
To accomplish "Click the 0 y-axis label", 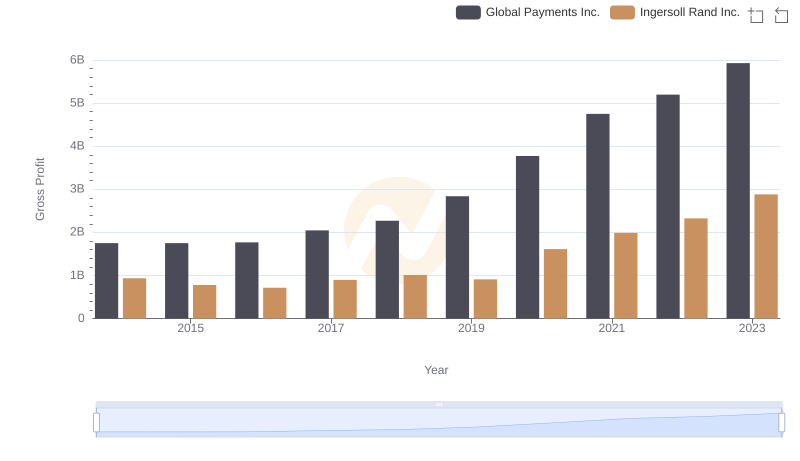I will click(x=81, y=318).
